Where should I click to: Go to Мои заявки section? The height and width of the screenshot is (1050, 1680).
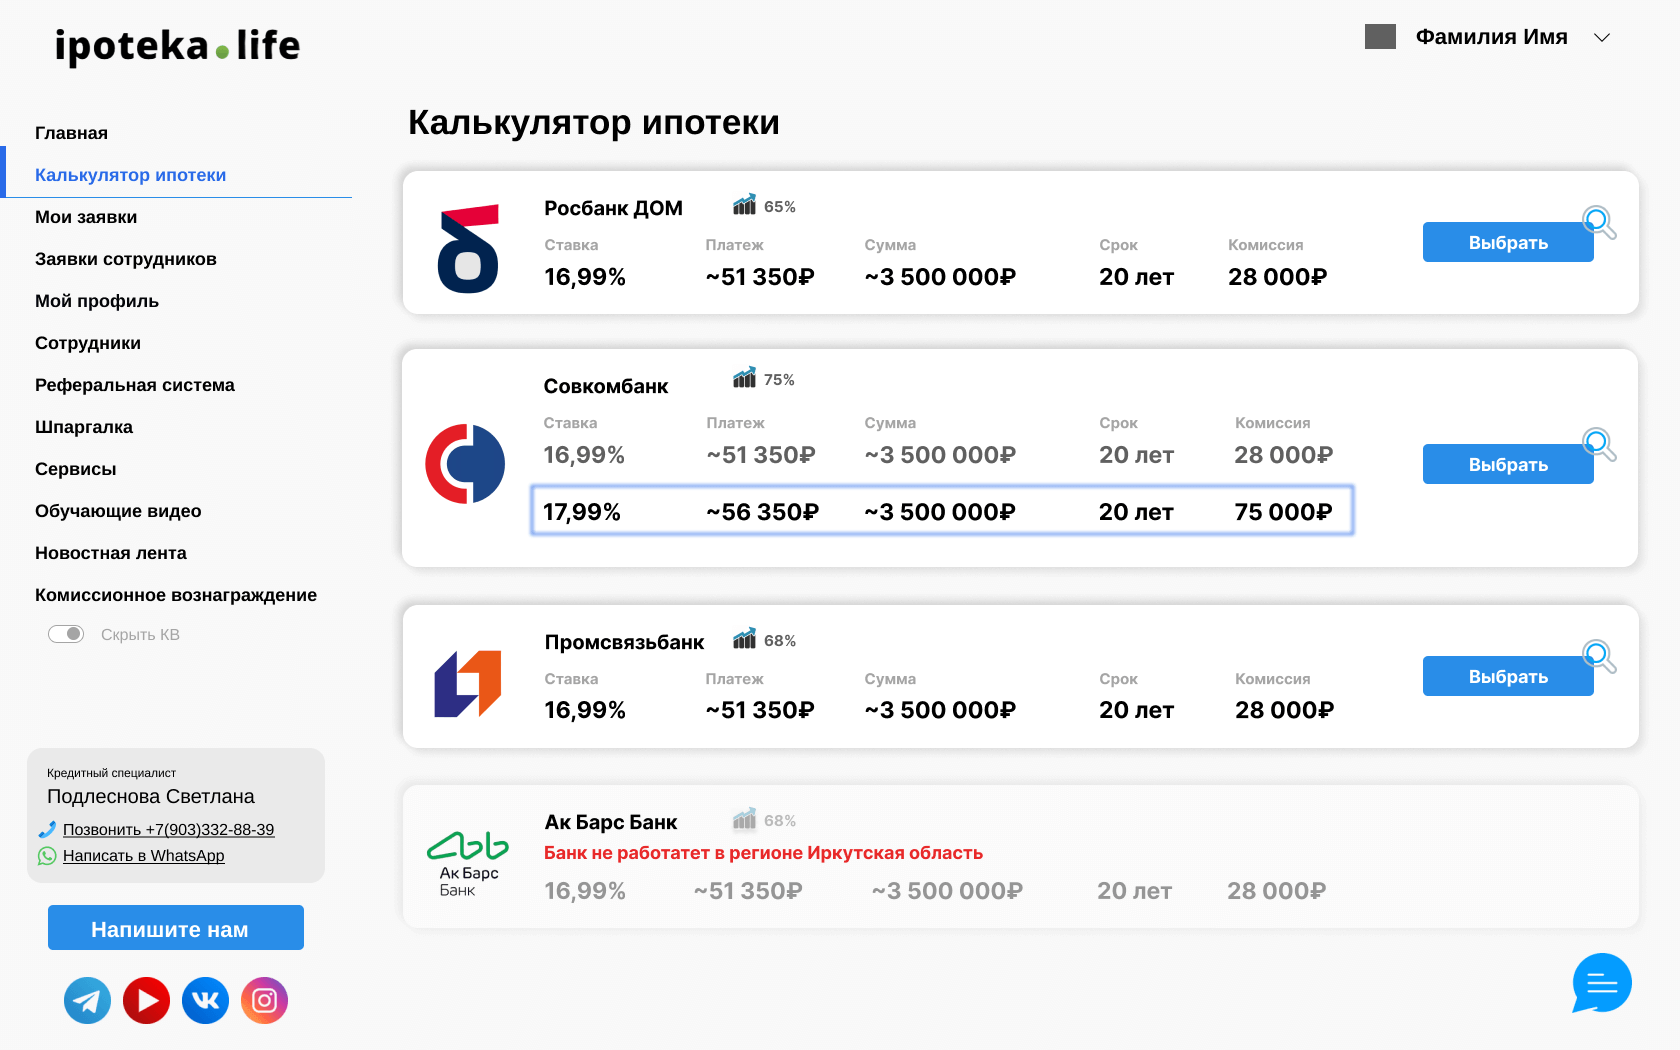coord(86,216)
